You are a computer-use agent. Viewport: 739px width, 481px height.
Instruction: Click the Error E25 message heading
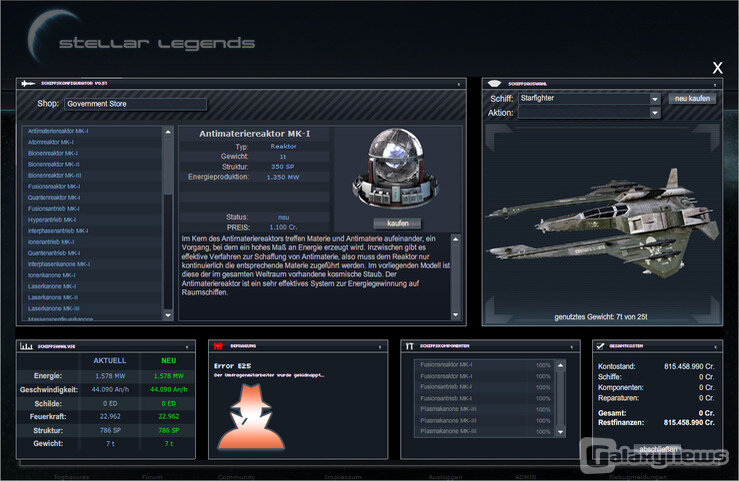[232, 366]
